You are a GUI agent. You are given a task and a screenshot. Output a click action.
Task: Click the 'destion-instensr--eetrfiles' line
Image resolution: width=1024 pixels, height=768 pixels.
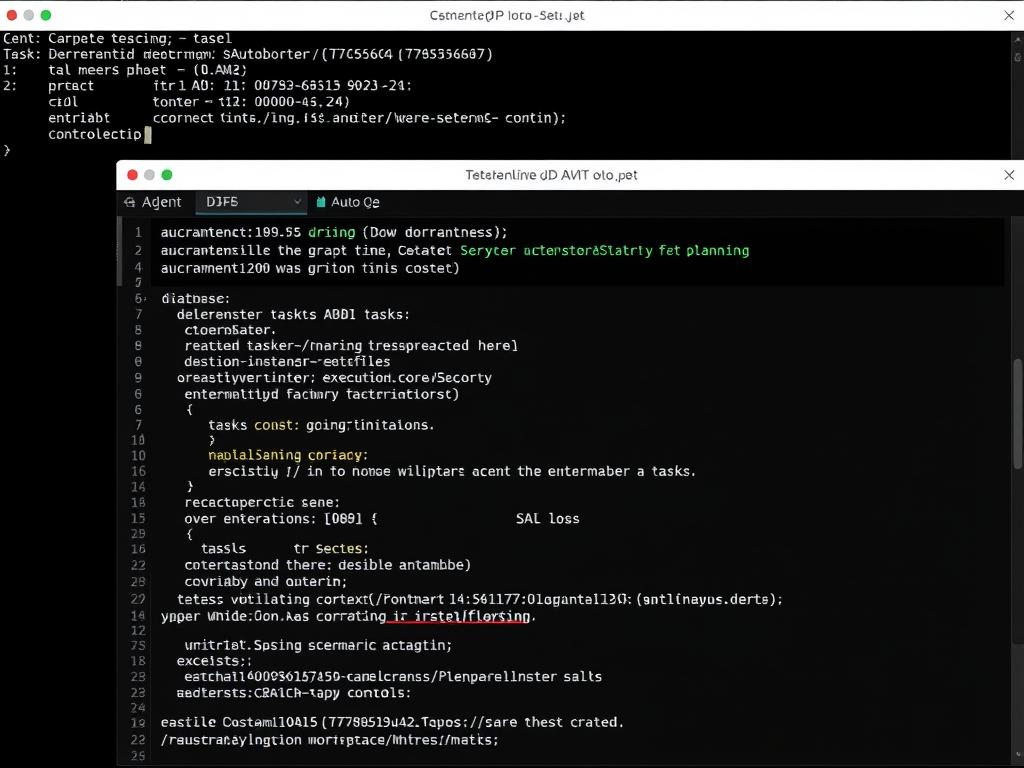[287, 362]
